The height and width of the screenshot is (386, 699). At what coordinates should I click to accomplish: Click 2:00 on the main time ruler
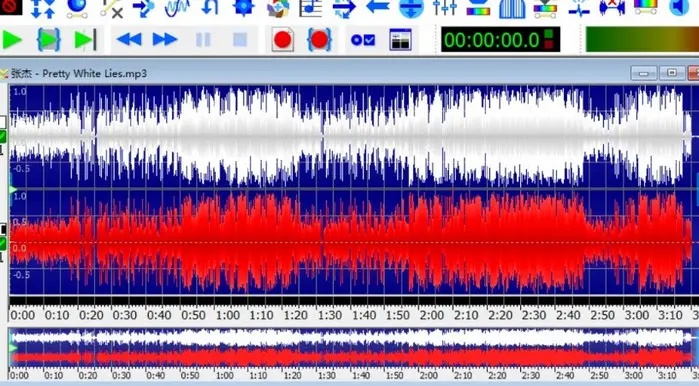pyautogui.click(x=432, y=315)
